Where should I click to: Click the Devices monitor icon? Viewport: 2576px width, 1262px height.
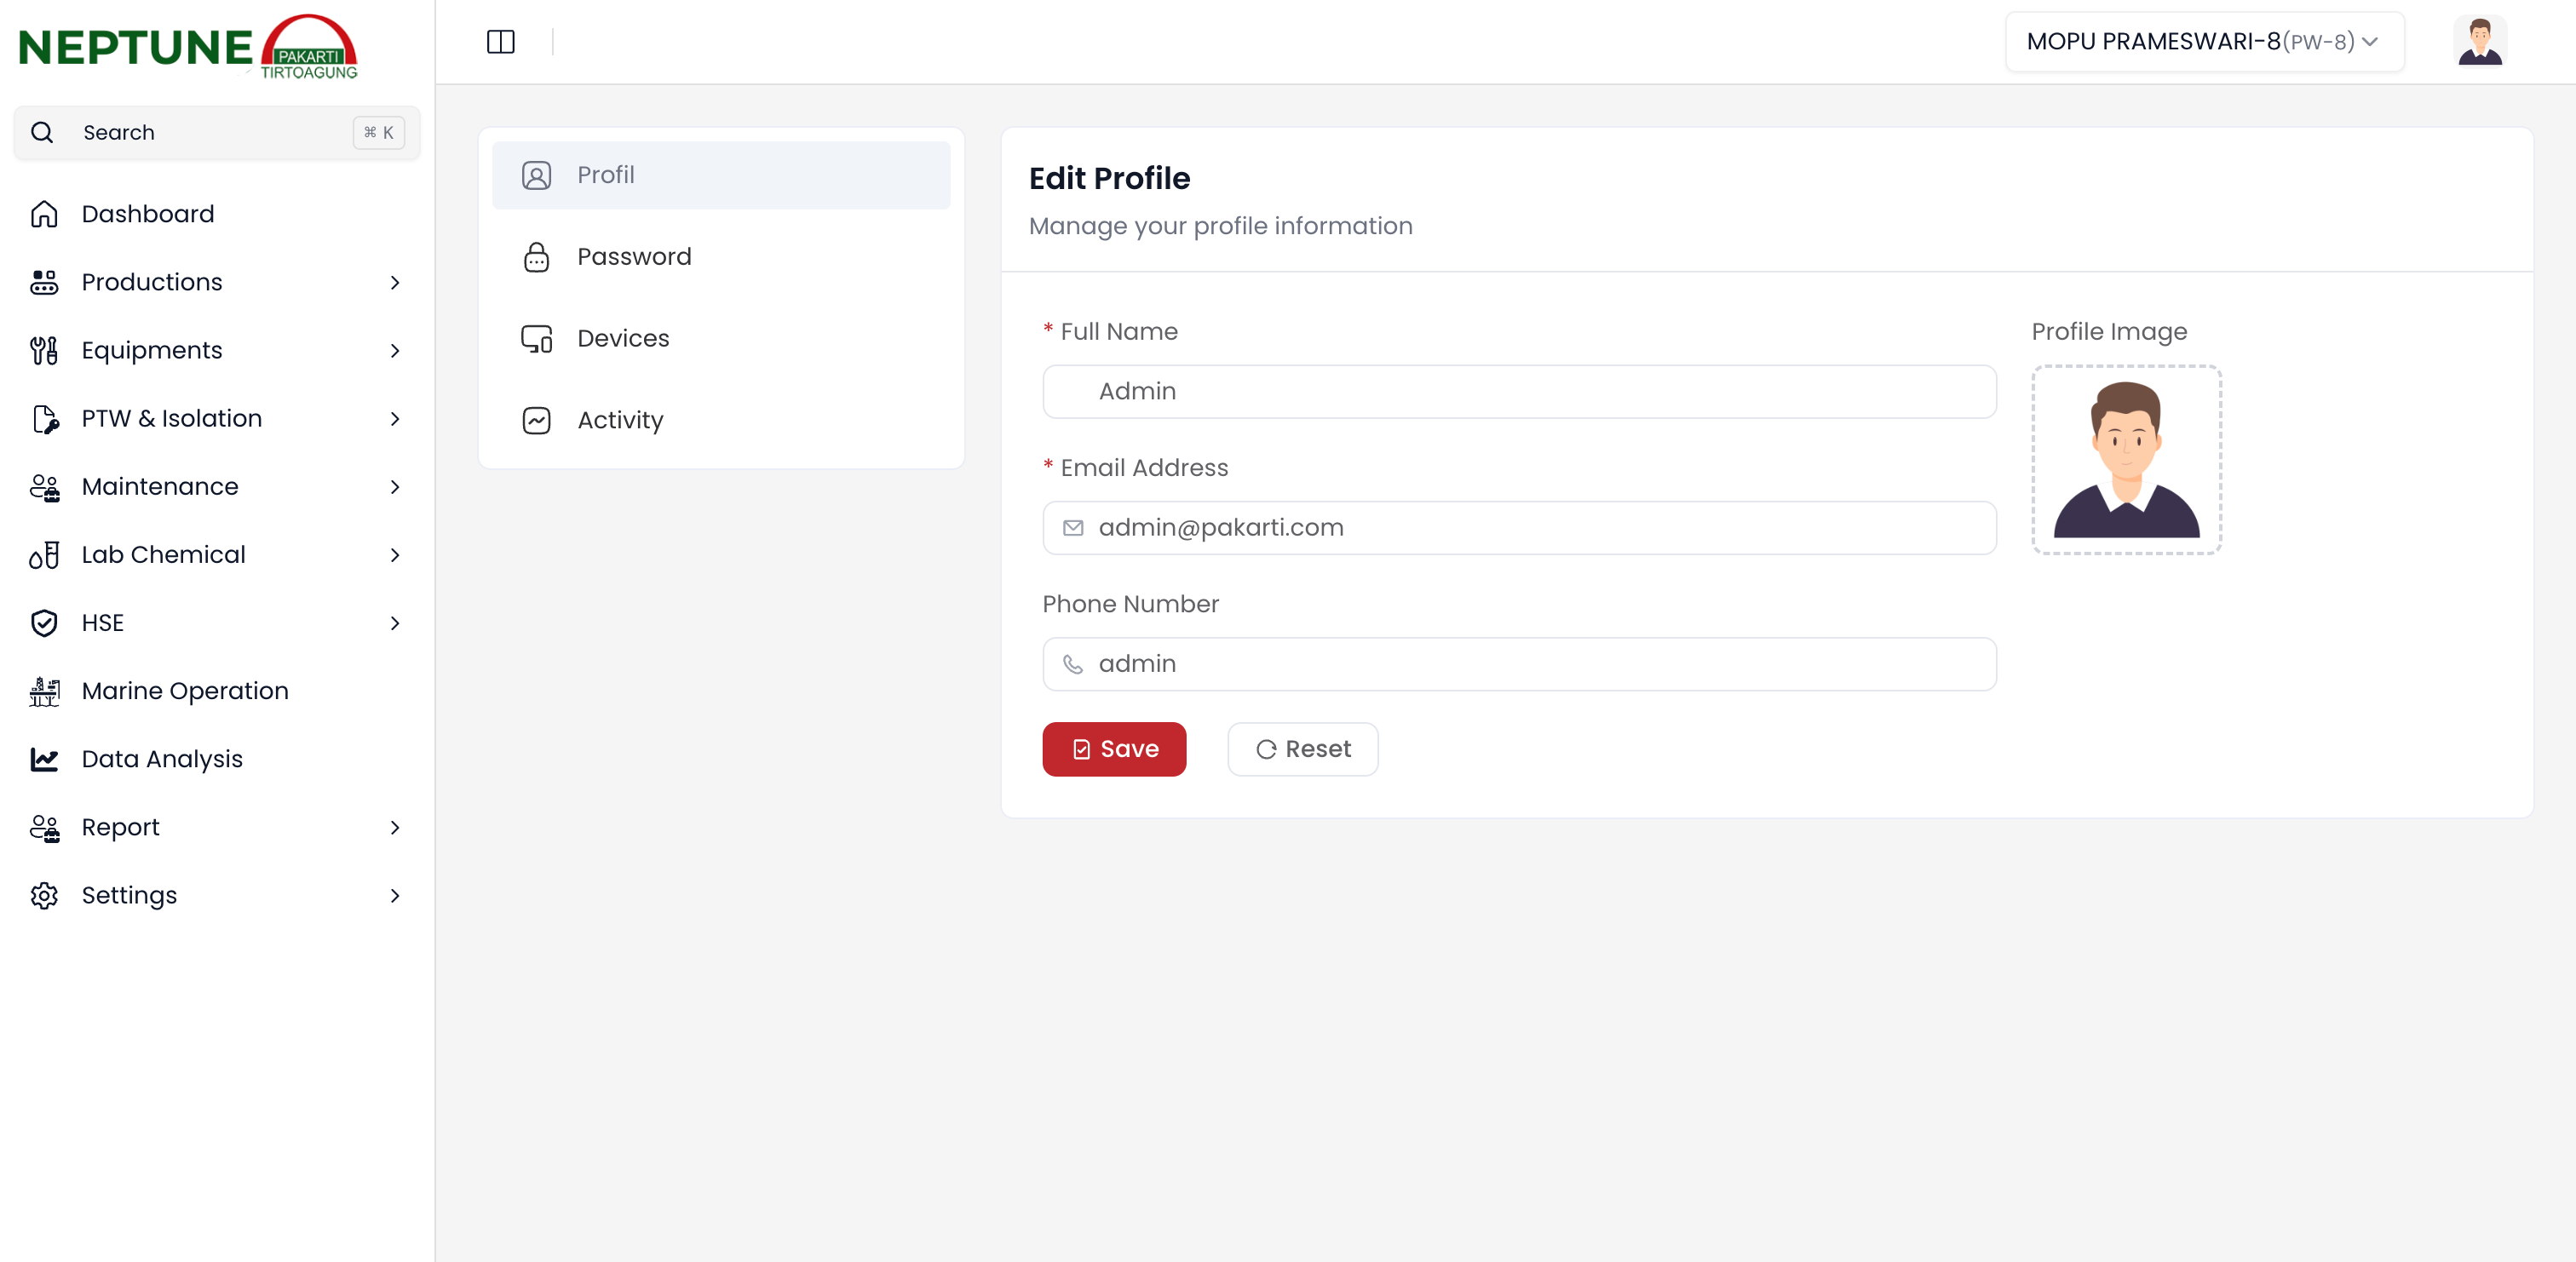point(536,339)
